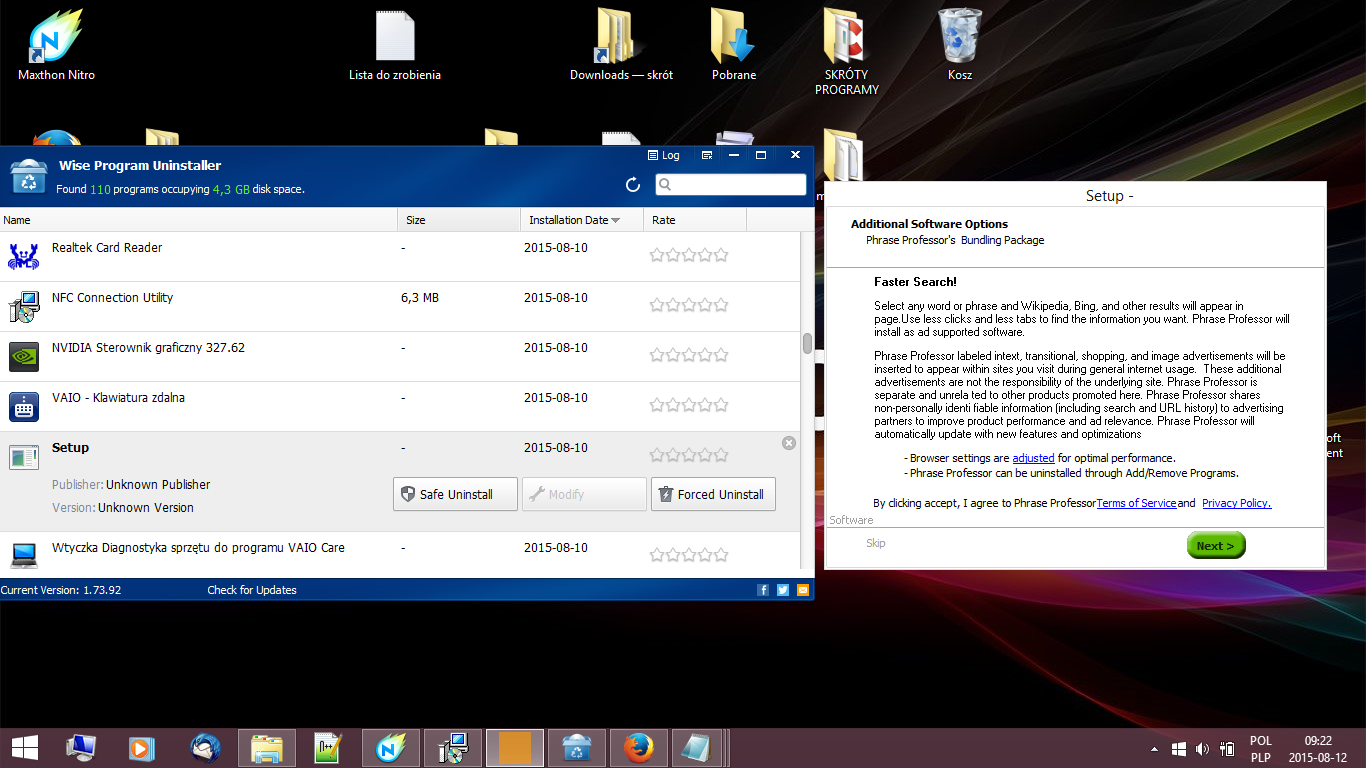This screenshot has height=768, width=1366.
Task: Sort list by Name column header
Action: (17, 220)
